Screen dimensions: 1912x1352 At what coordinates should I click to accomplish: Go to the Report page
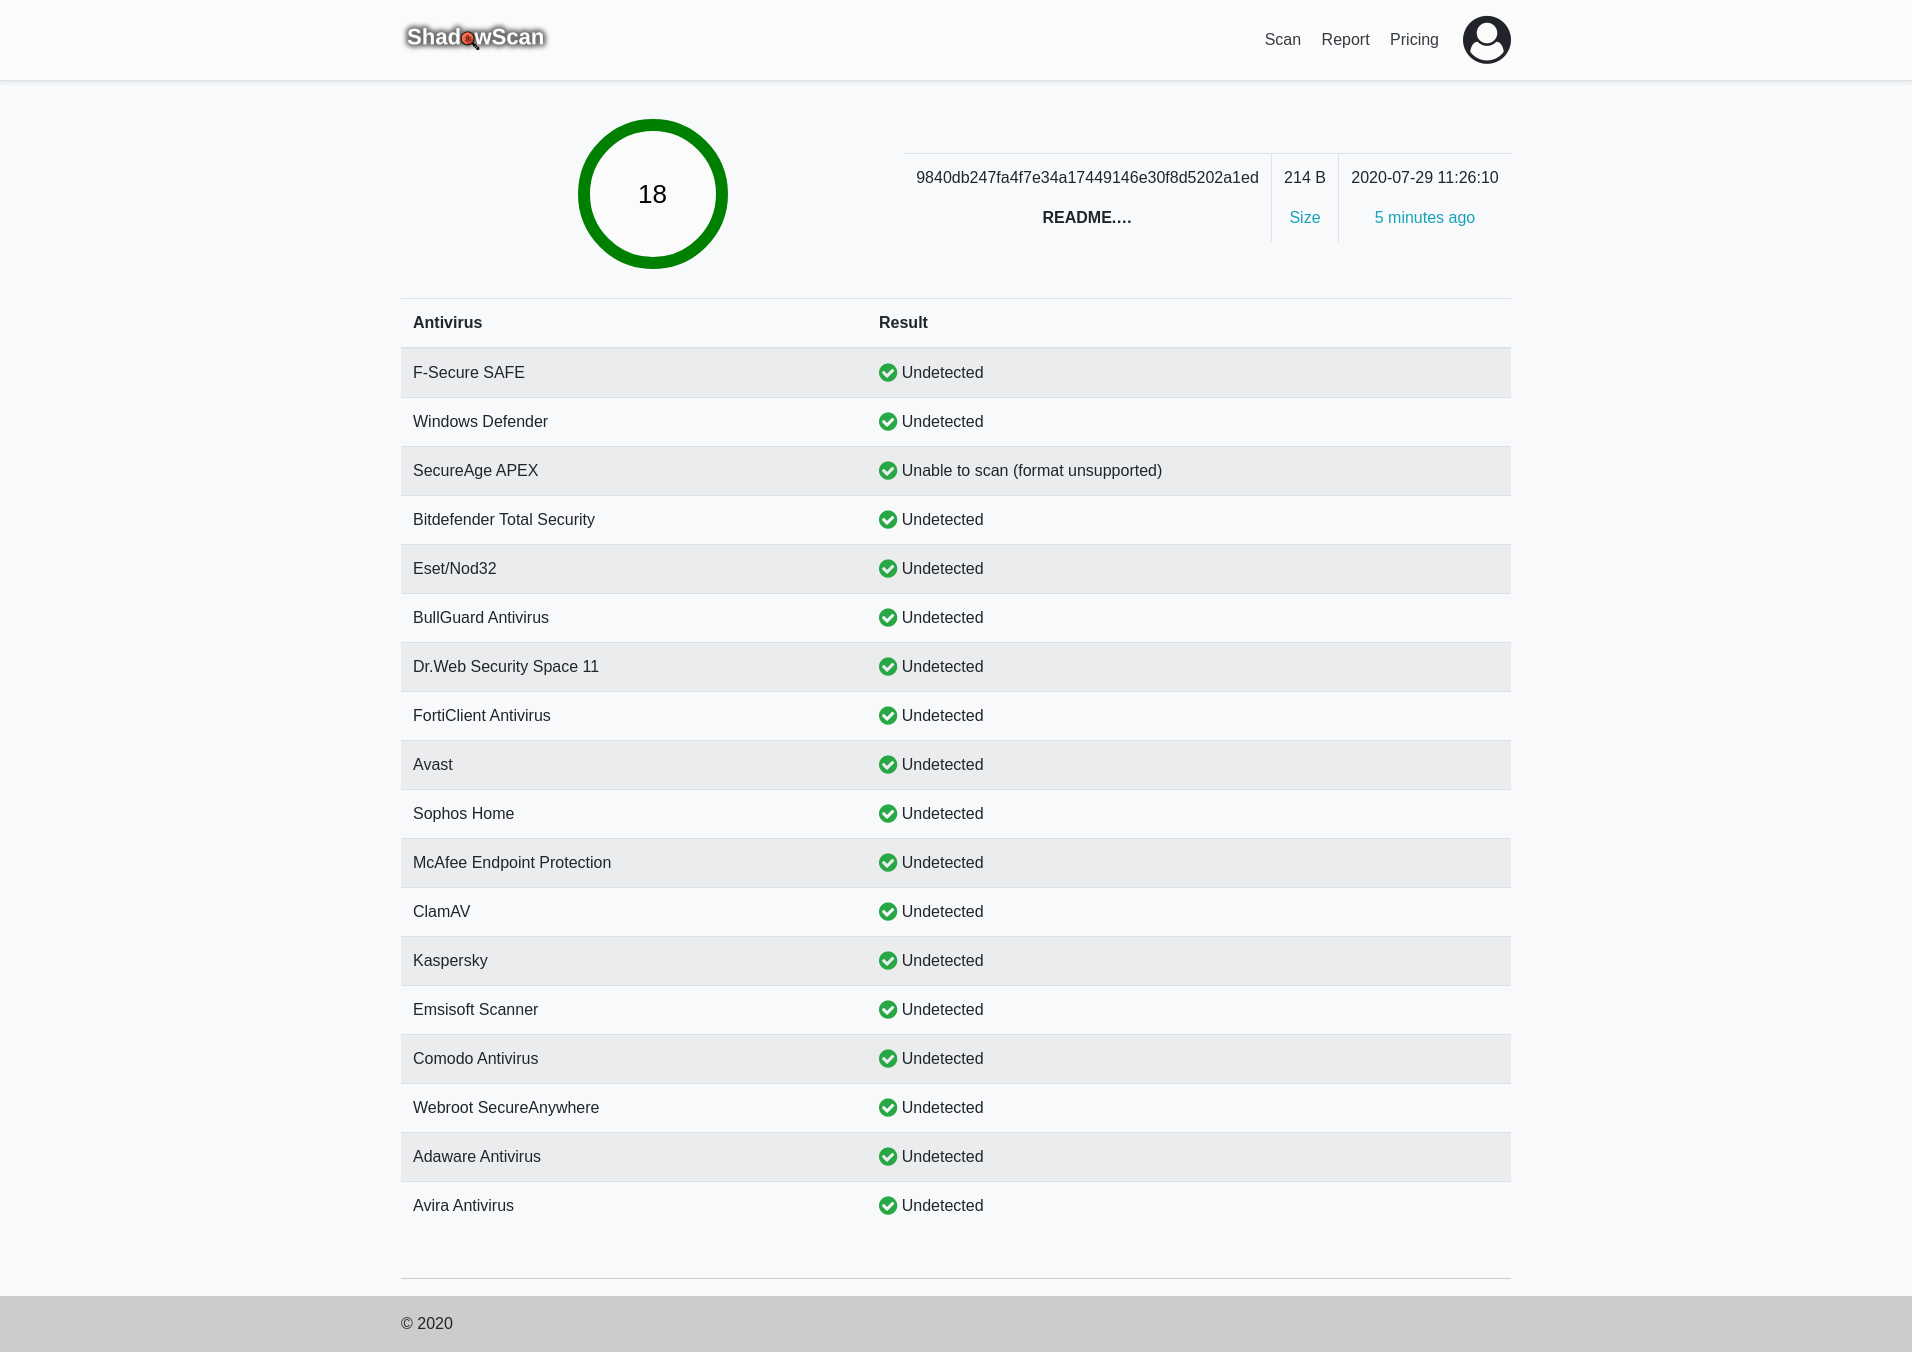click(x=1345, y=40)
